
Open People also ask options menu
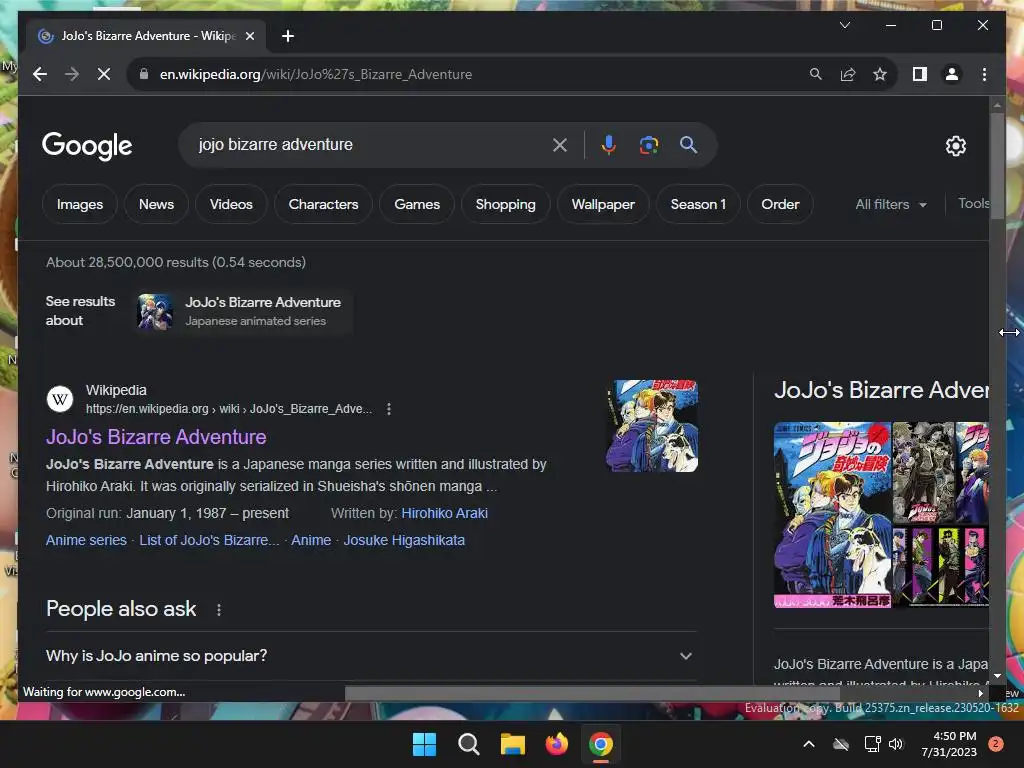(x=219, y=609)
